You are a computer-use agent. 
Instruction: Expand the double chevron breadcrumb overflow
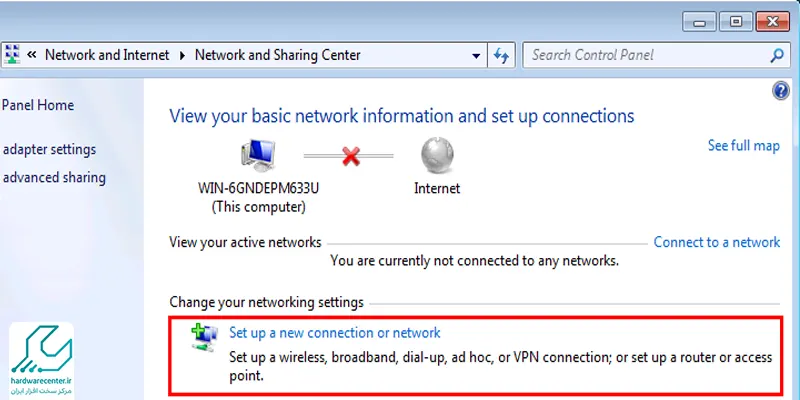(32, 55)
